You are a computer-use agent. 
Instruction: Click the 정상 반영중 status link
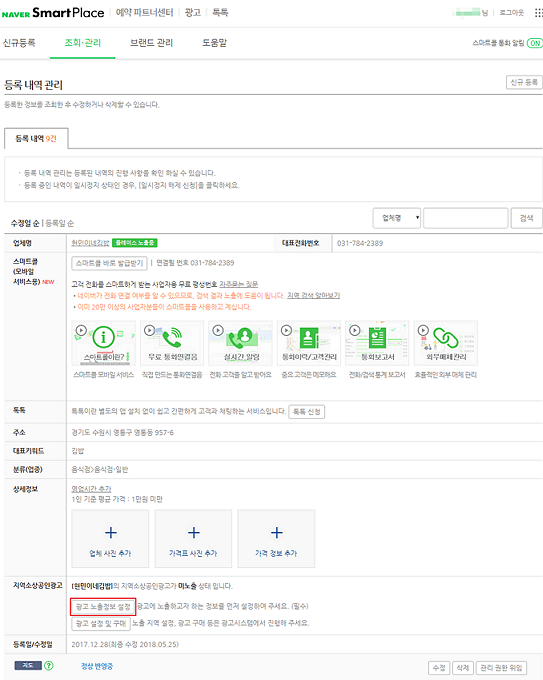97,666
